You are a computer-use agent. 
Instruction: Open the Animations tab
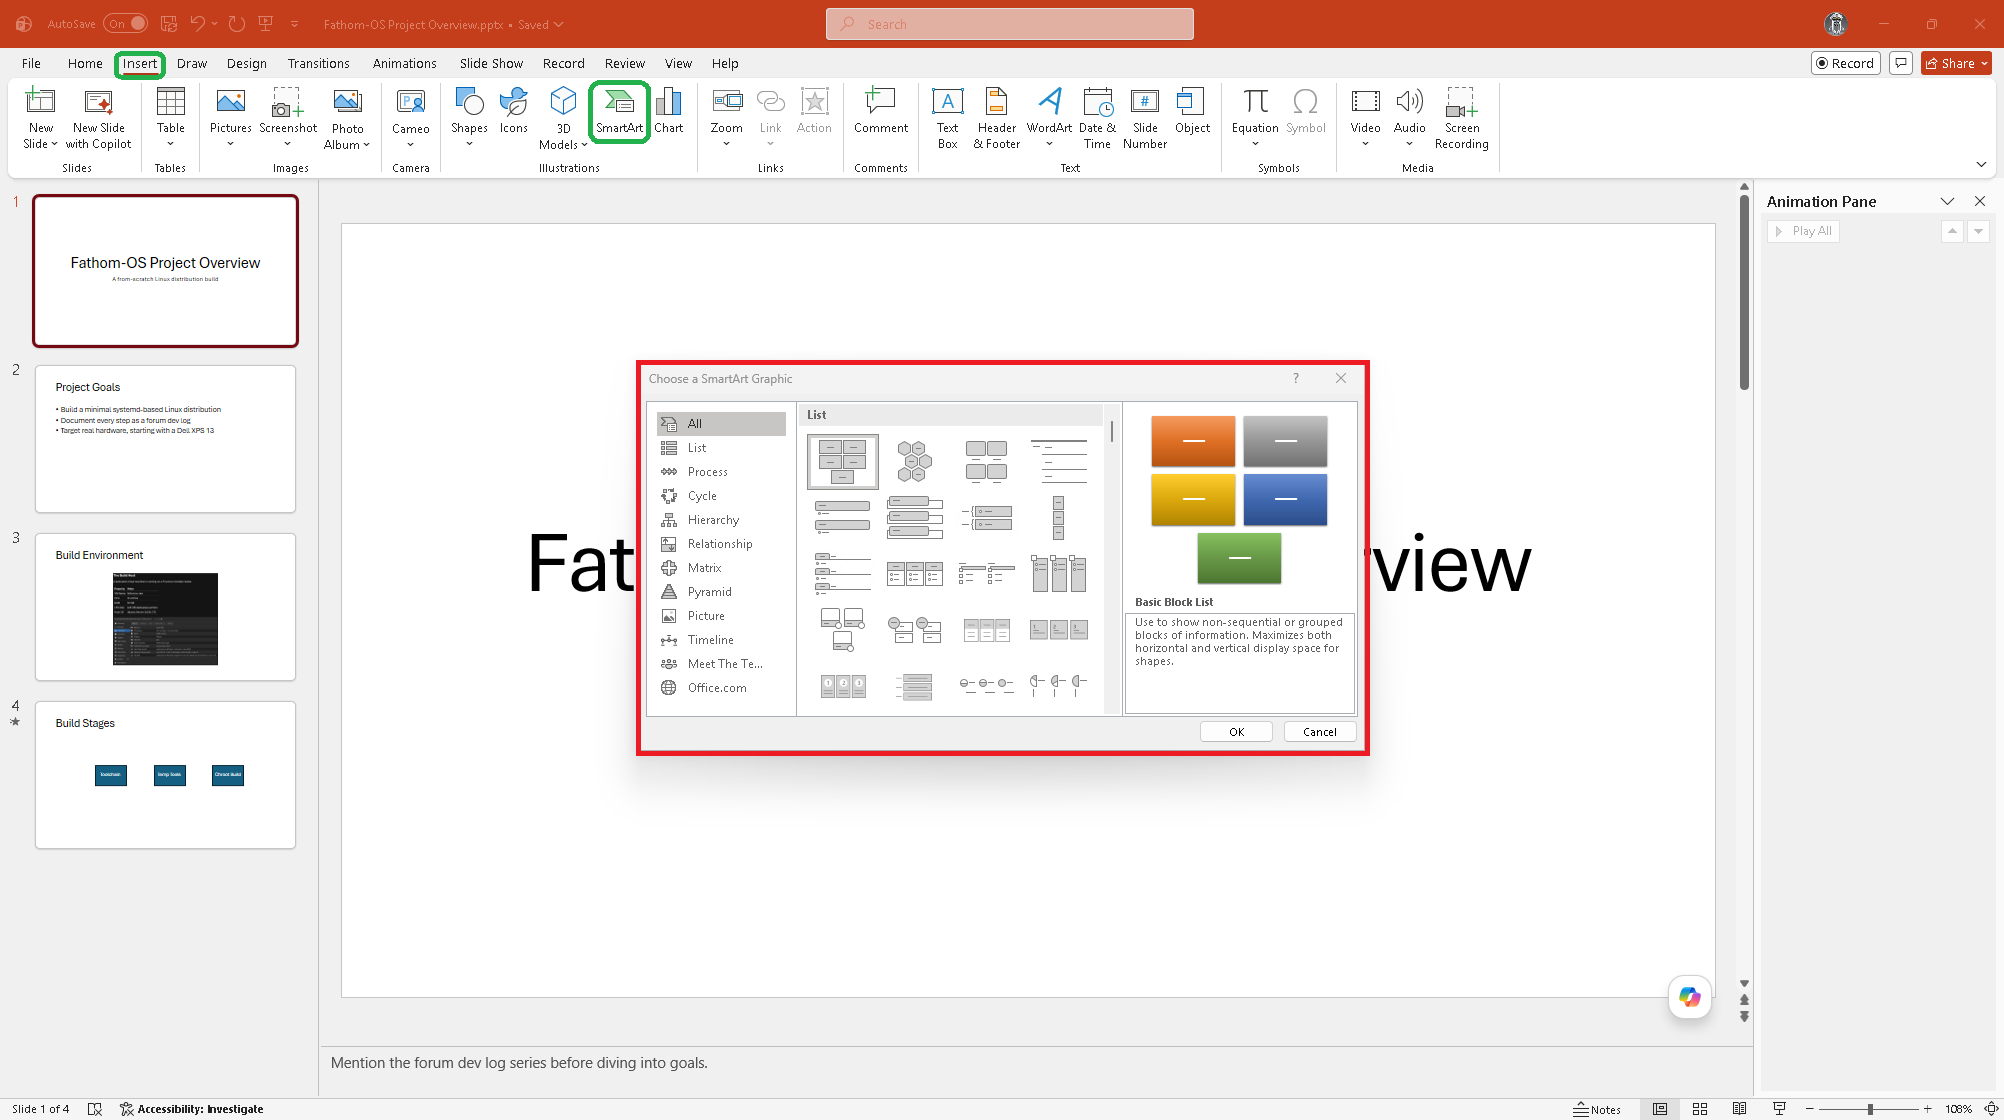[x=404, y=63]
